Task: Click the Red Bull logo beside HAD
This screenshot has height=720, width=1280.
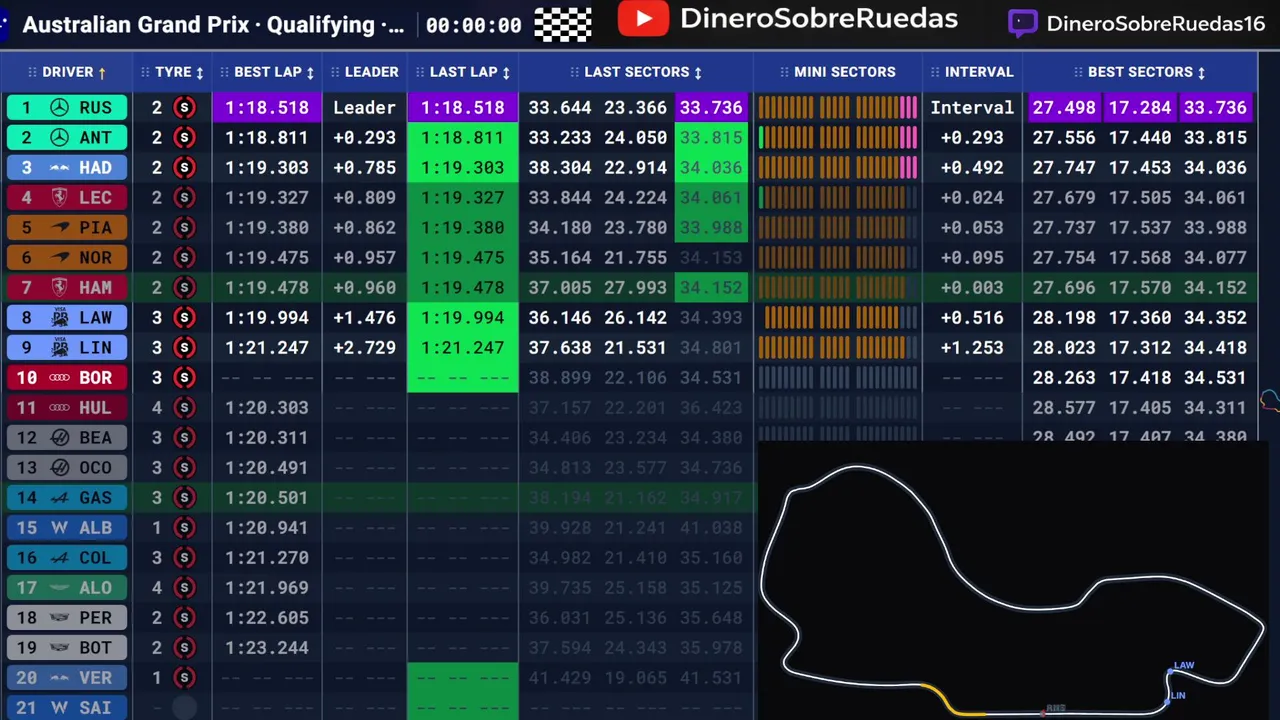Action: [59, 167]
